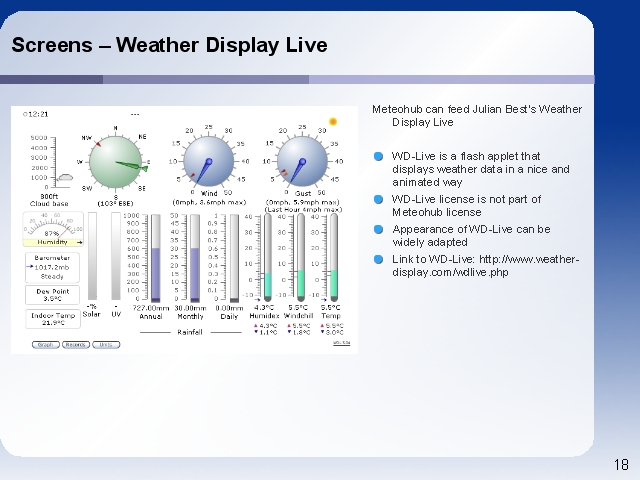
Task: Click the Humidity gauge showing 87%
Action: (53, 229)
